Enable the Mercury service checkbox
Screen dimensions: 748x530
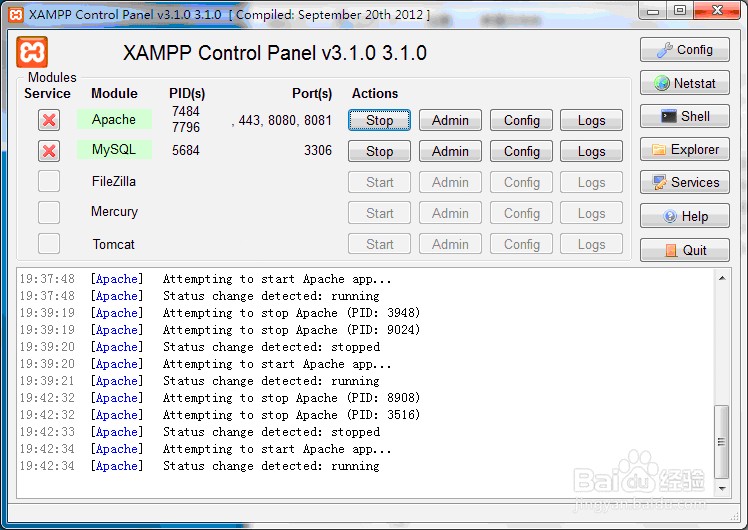tap(49, 212)
